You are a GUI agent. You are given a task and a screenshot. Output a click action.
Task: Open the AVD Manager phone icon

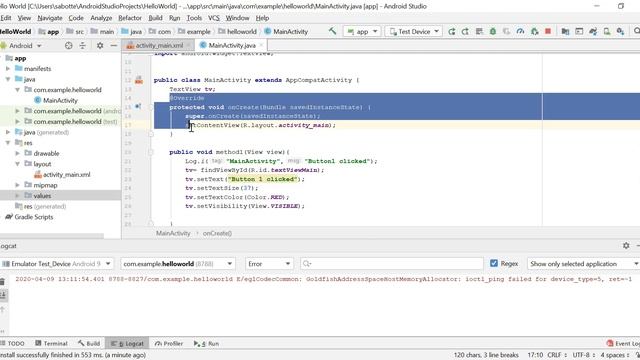pyautogui.click(x=607, y=31)
